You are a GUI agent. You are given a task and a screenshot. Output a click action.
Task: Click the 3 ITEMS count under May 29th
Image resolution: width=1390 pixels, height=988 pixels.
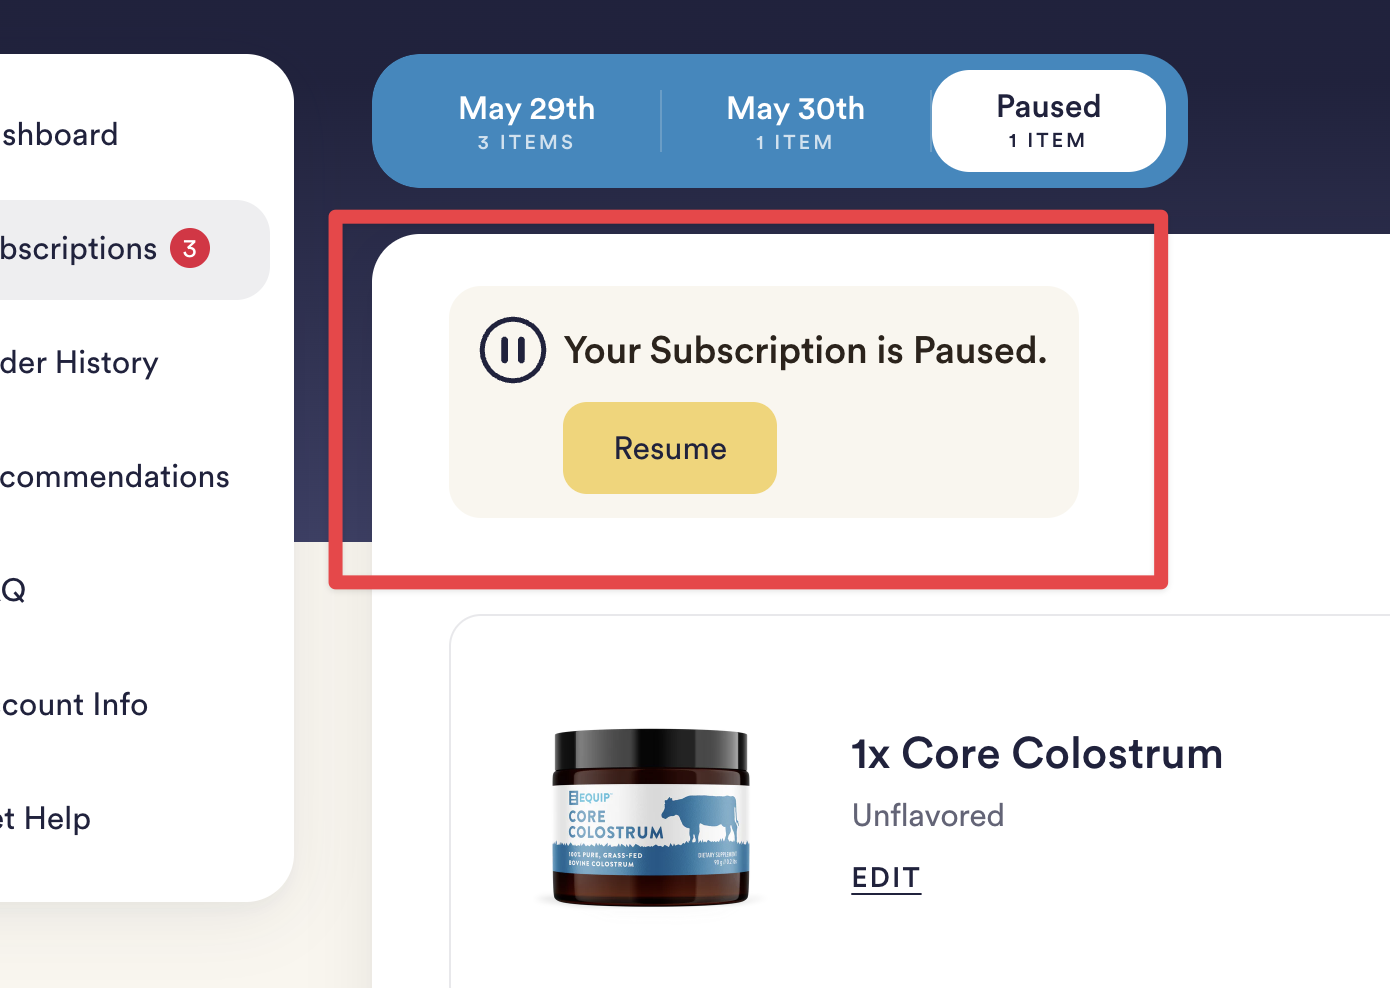(526, 142)
